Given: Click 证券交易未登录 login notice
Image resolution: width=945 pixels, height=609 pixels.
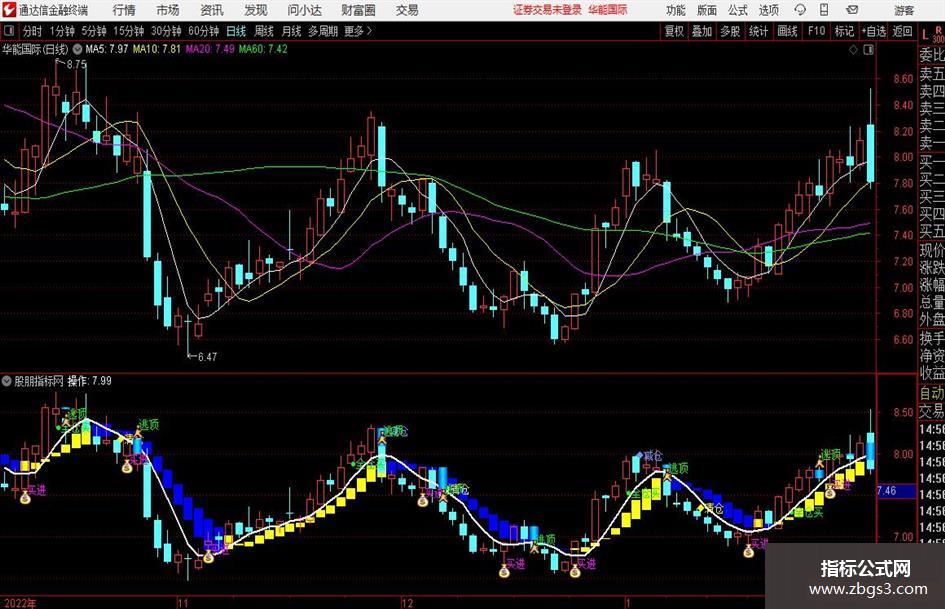Looking at the screenshot, I should 547,10.
